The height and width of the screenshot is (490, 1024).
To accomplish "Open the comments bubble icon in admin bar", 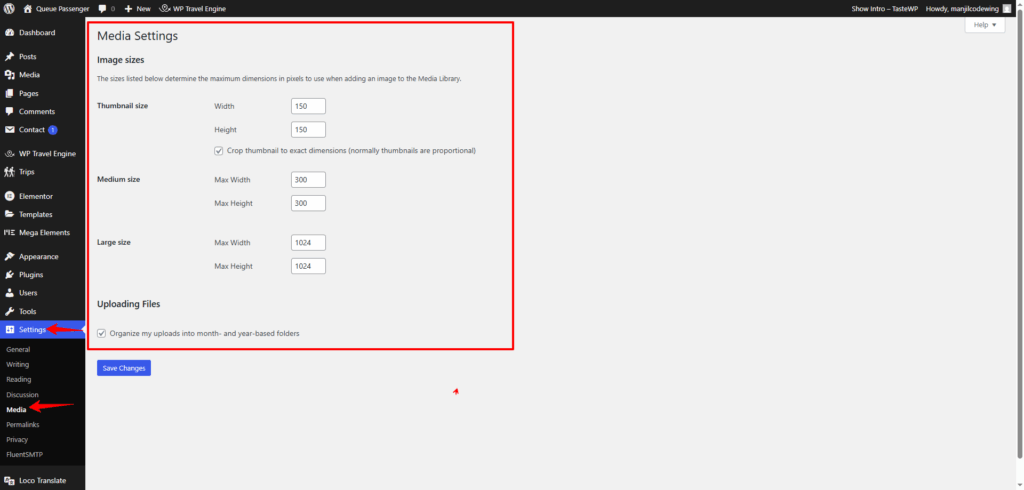I will pyautogui.click(x=103, y=8).
